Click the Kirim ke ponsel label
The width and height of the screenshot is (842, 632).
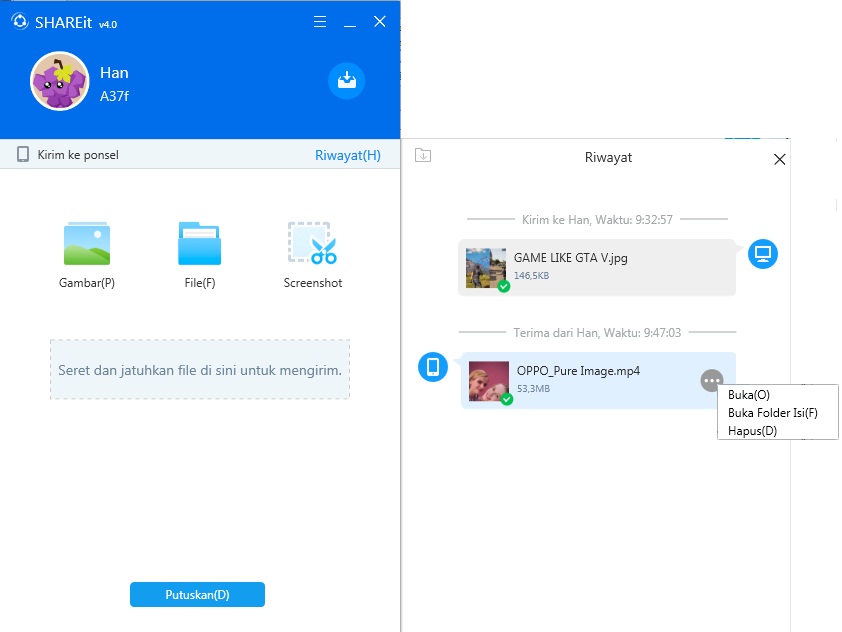coord(78,155)
